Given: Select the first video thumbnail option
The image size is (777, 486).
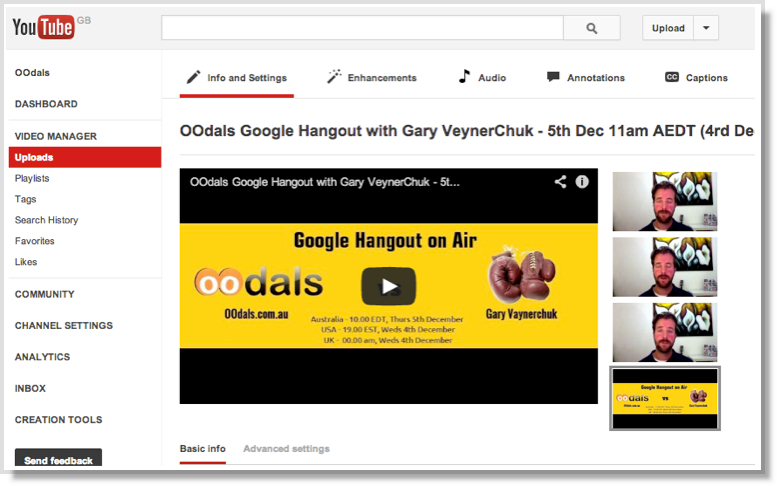Looking at the screenshot, I should pyautogui.click(x=665, y=201).
